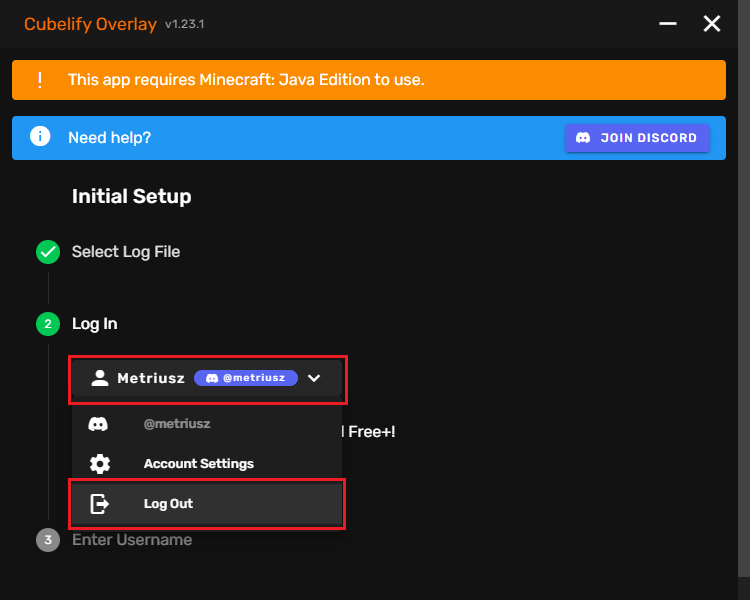This screenshot has width=750, height=600.
Task: Click the Discord icon in the account dropdown menu
Action: coord(98,424)
